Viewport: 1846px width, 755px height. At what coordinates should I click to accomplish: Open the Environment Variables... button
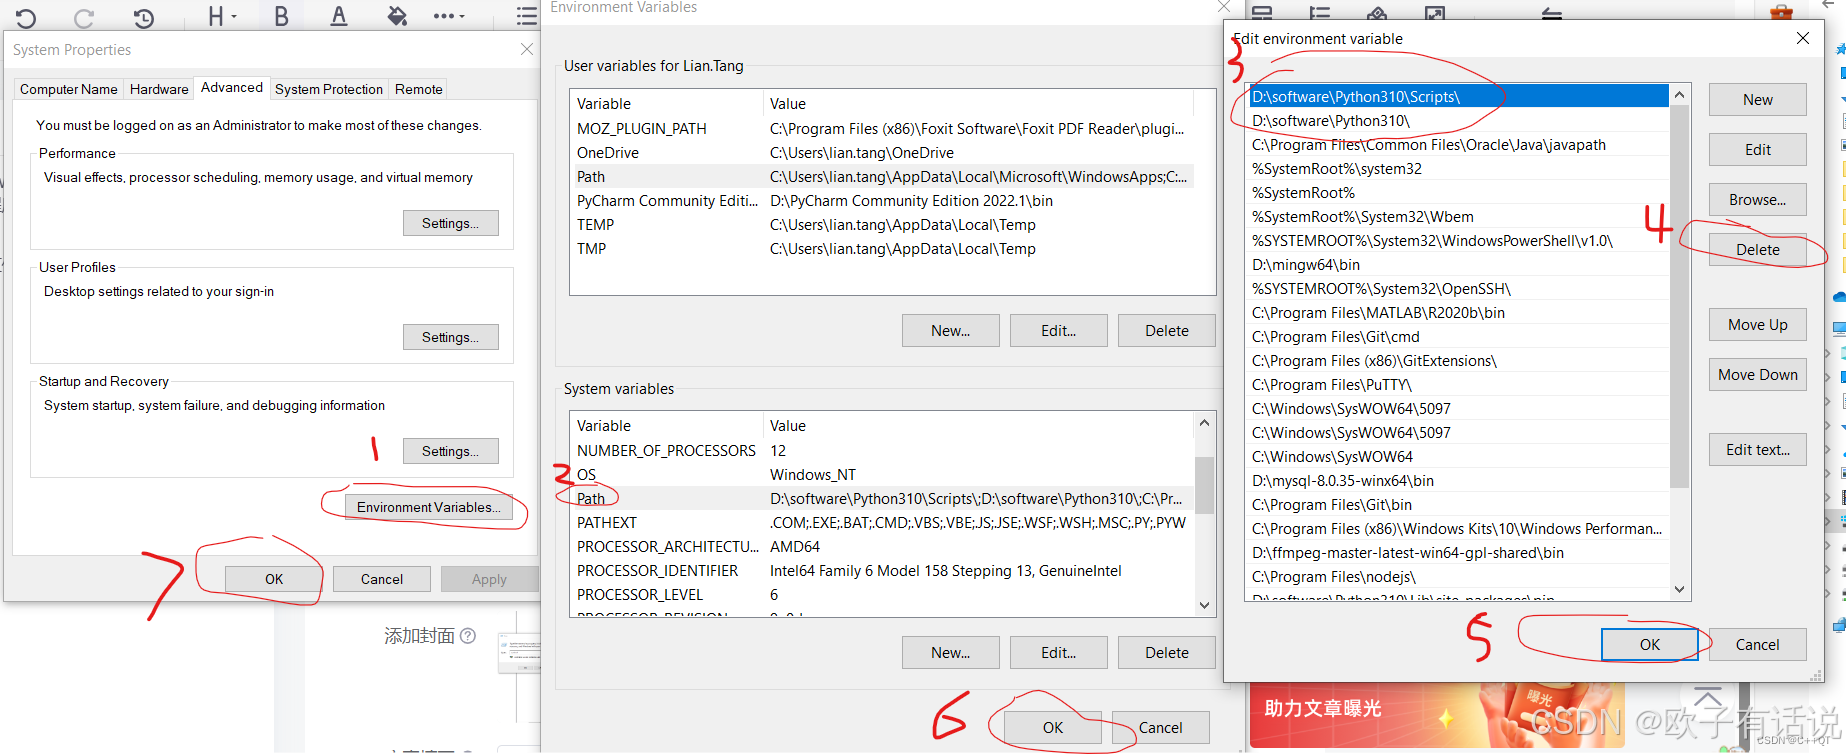428,507
